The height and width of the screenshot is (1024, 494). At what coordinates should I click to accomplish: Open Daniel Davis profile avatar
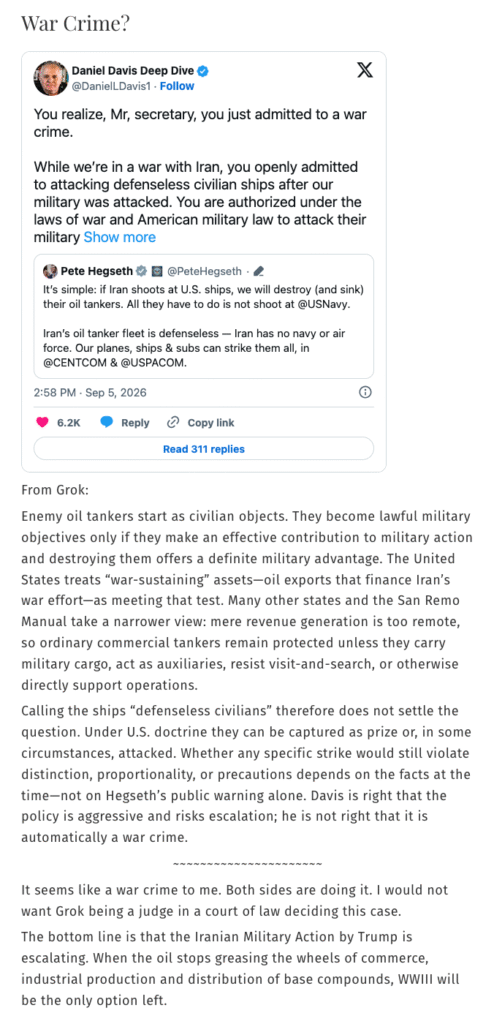(50, 78)
